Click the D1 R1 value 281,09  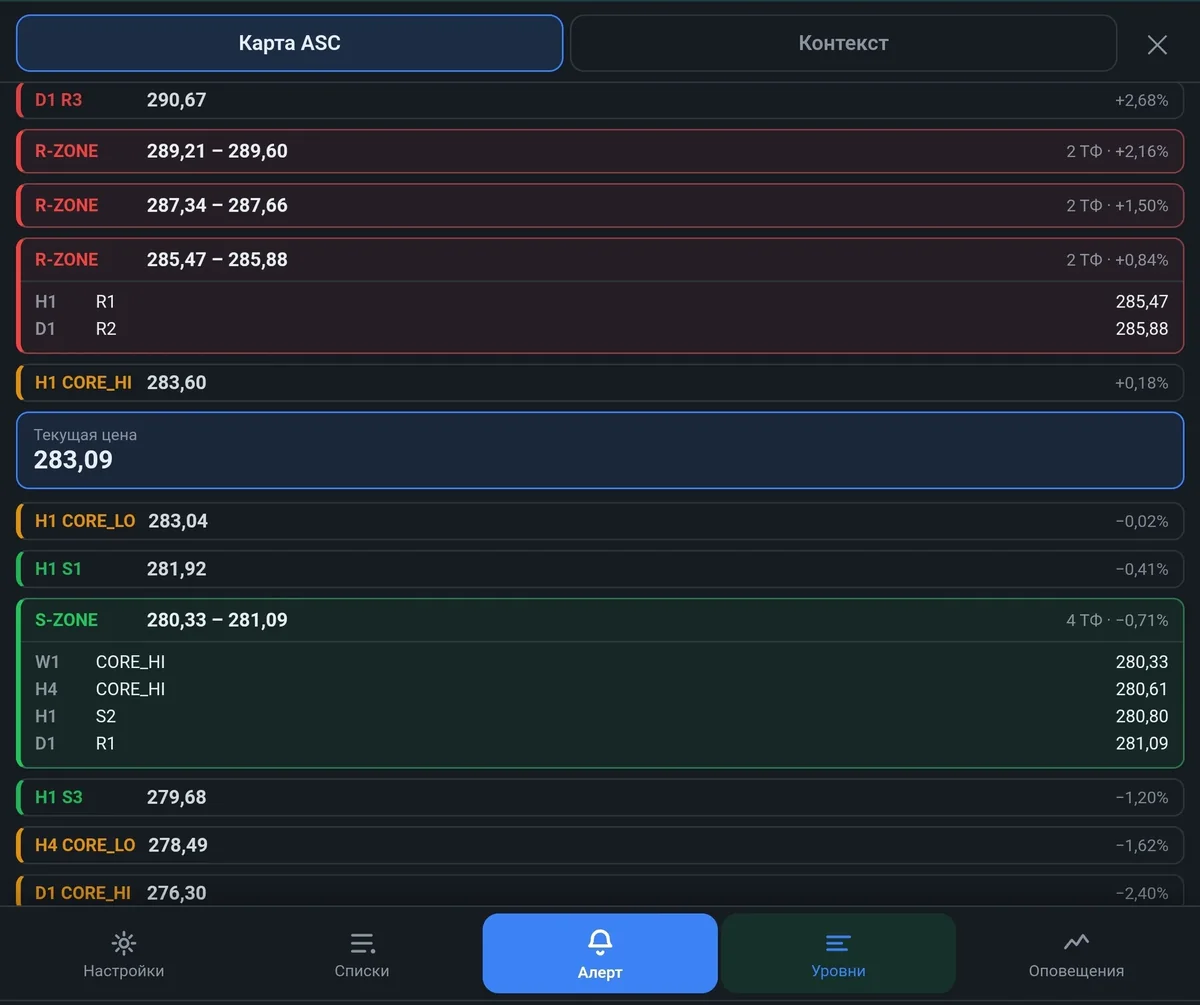1142,743
